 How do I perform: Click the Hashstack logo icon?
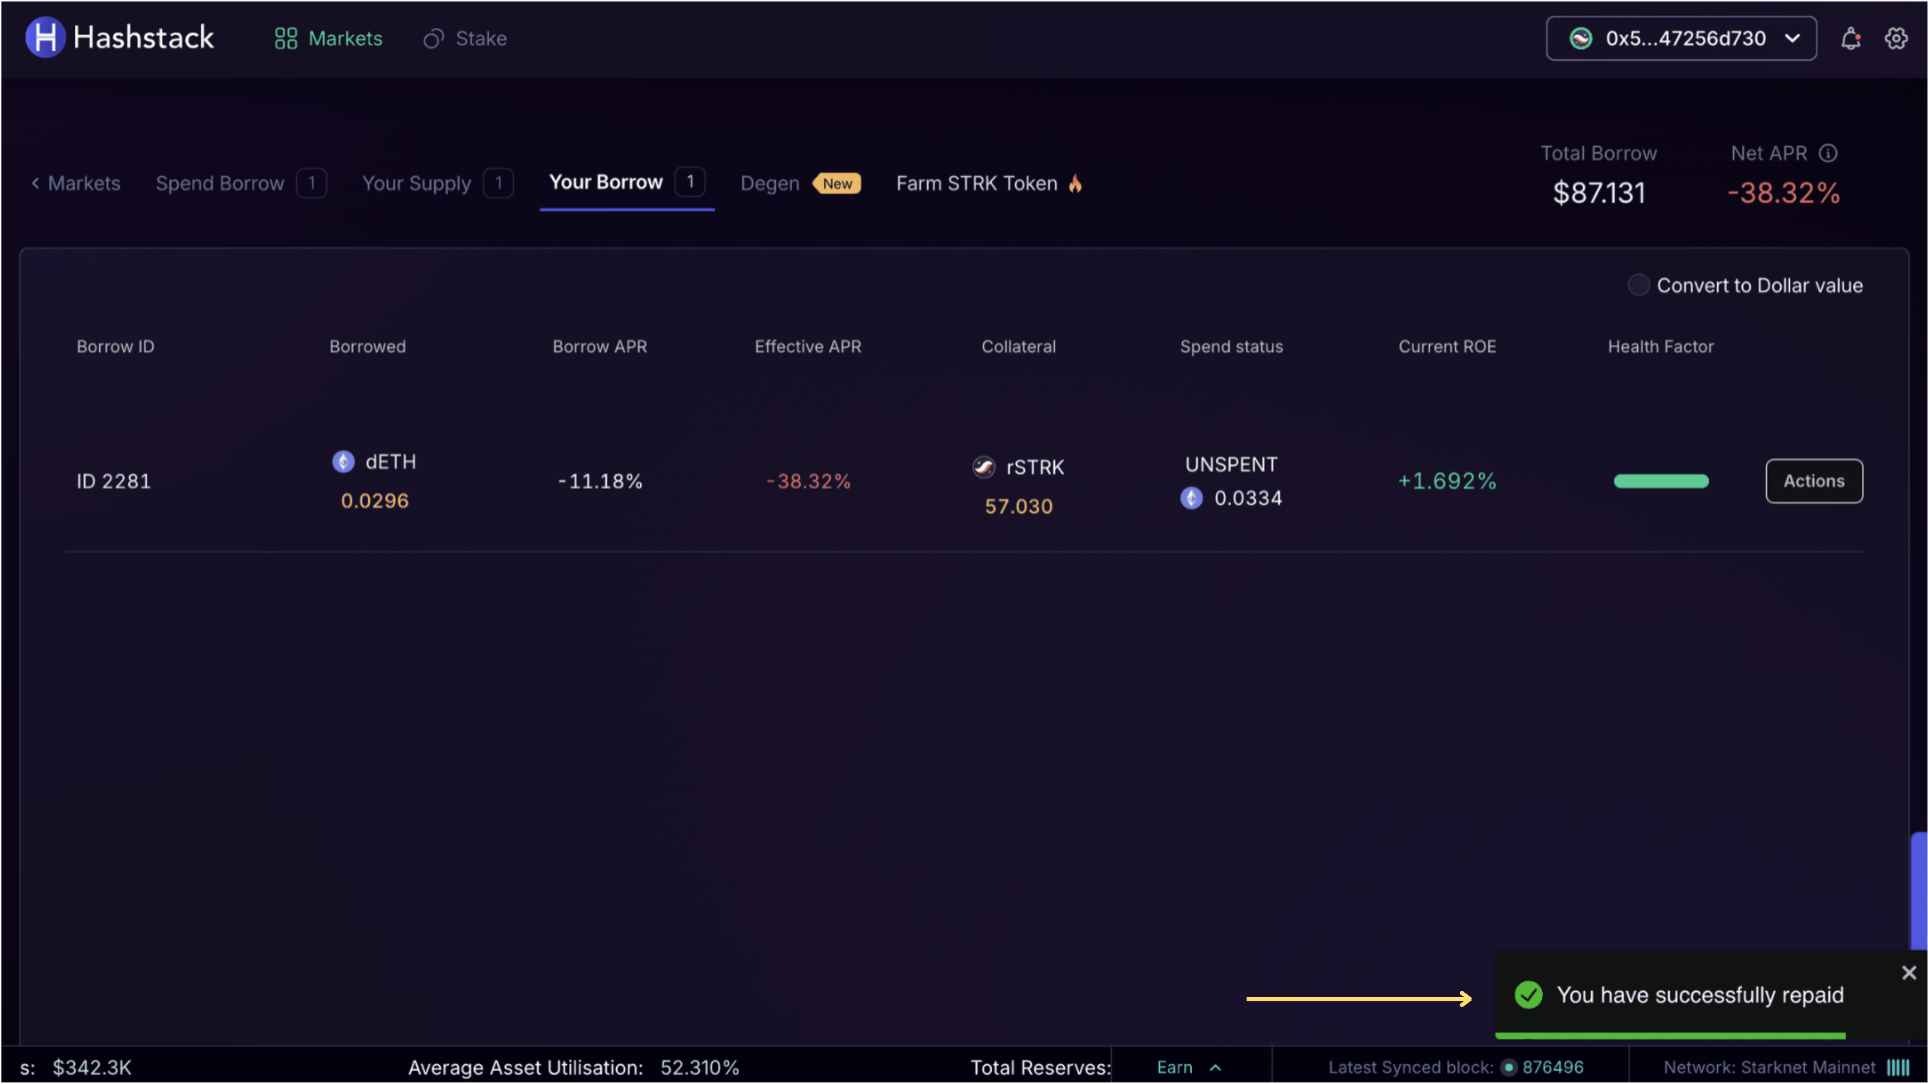(x=45, y=38)
